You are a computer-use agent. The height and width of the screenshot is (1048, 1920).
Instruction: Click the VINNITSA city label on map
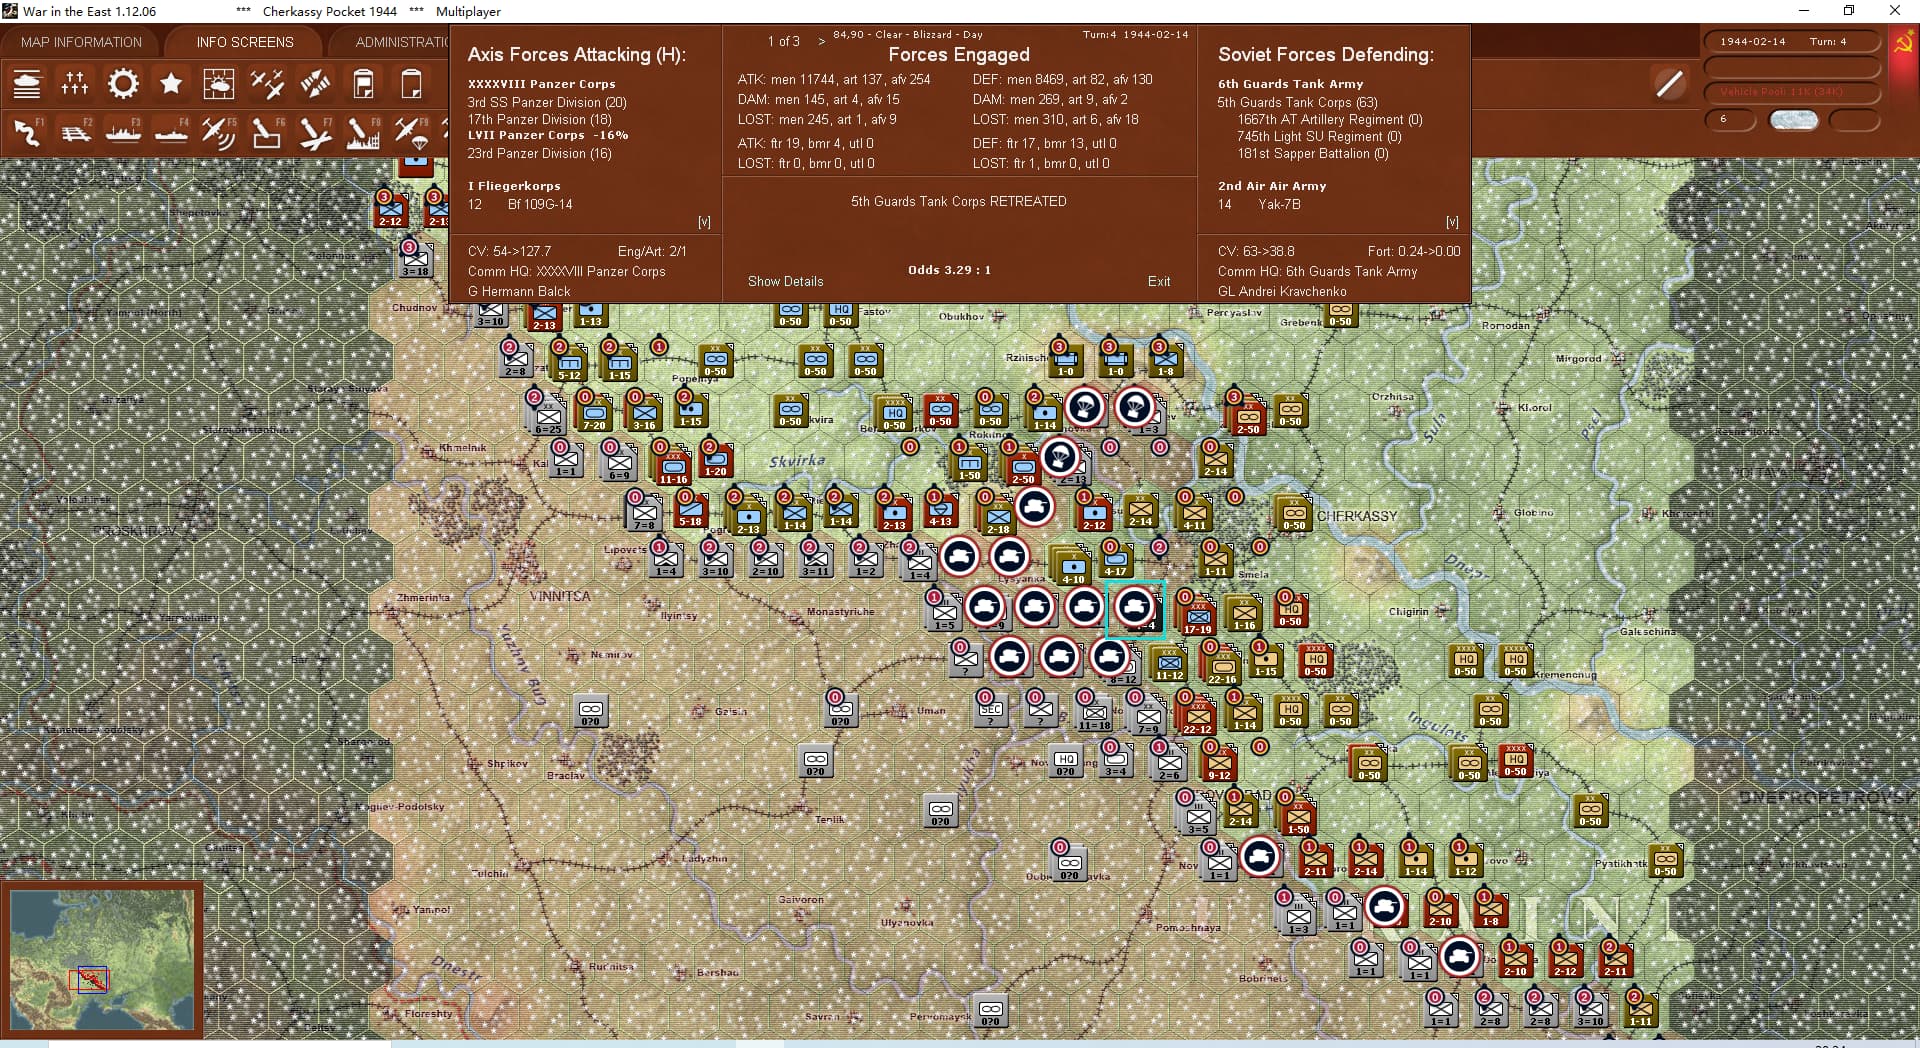coord(560,596)
